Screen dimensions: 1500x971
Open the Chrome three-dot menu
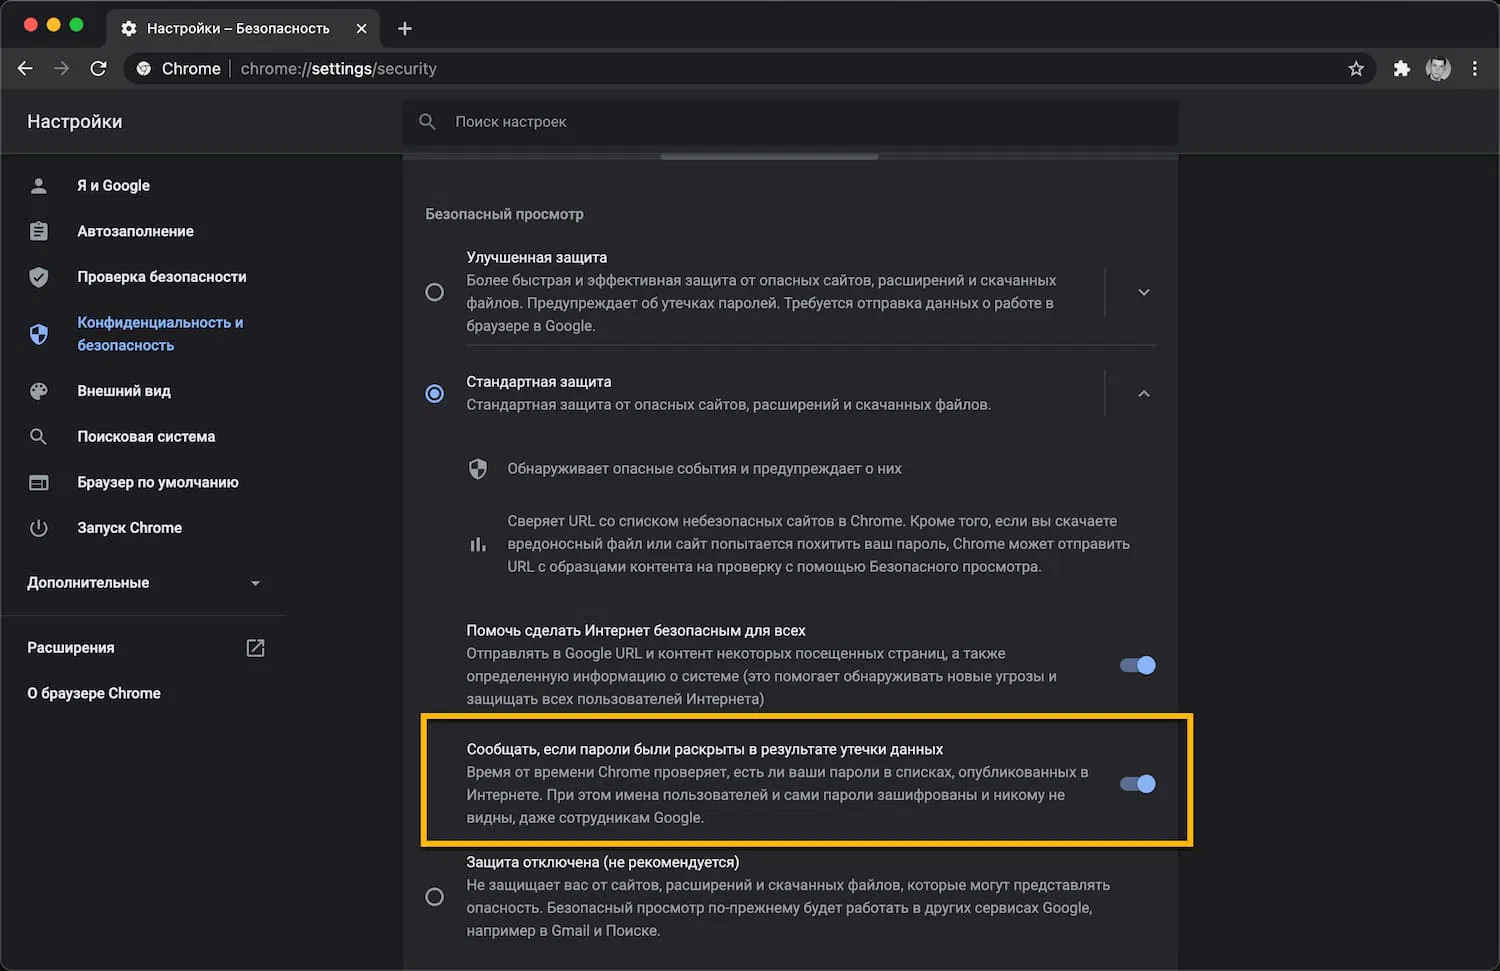click(1475, 68)
